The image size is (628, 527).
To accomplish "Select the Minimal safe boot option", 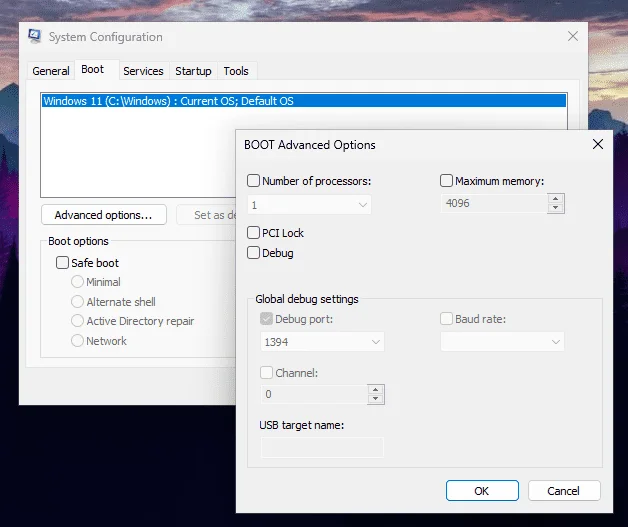I will click(77, 282).
